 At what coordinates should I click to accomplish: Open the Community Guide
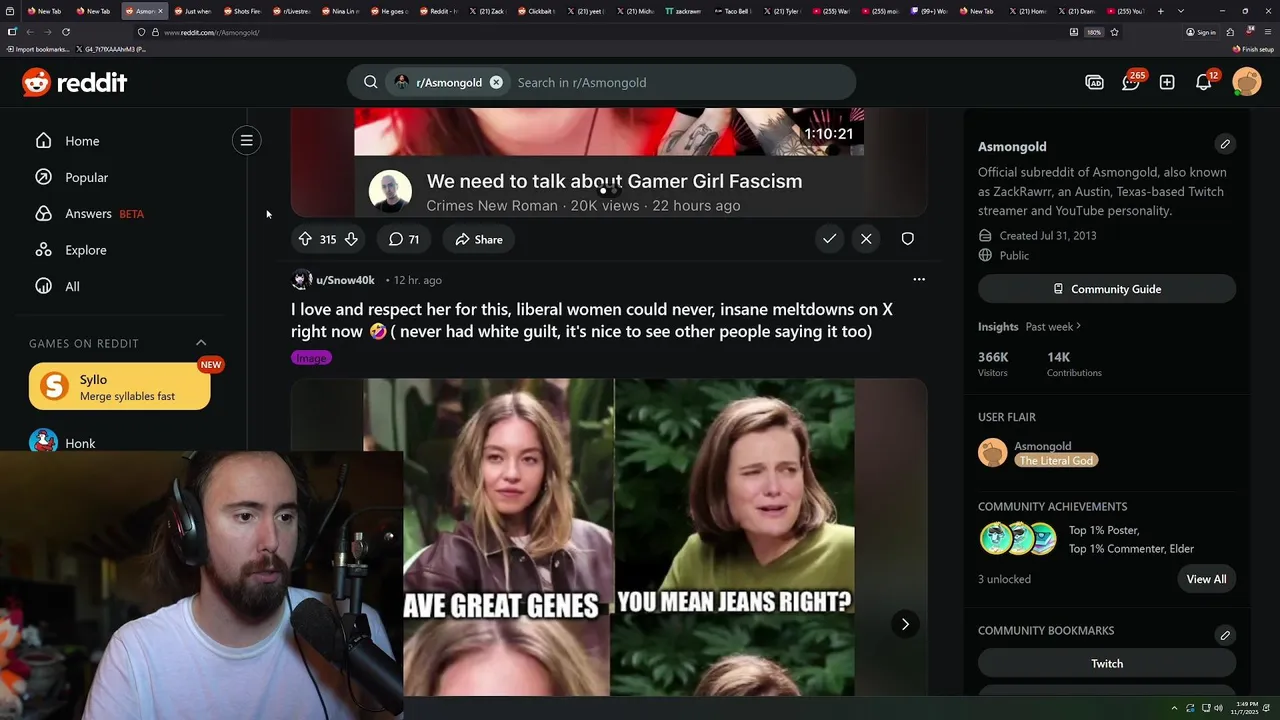[1107, 289]
